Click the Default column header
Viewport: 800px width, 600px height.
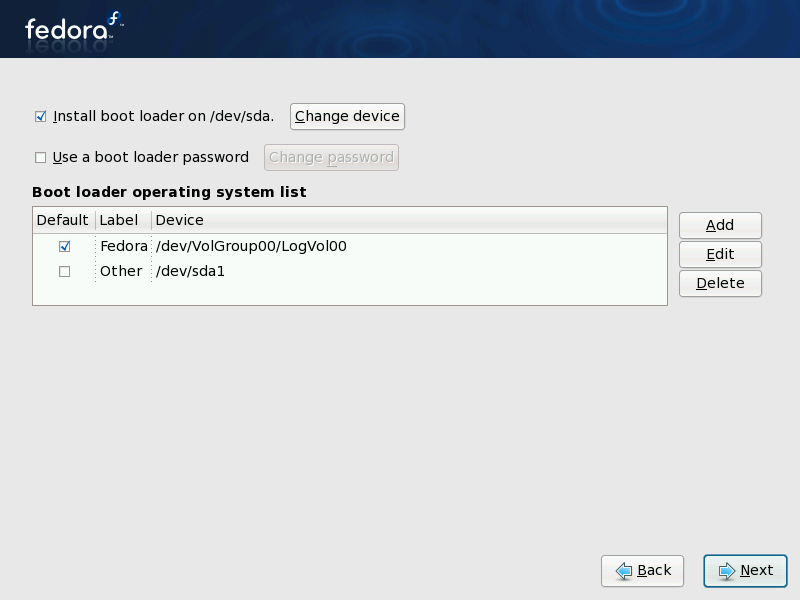[64, 220]
